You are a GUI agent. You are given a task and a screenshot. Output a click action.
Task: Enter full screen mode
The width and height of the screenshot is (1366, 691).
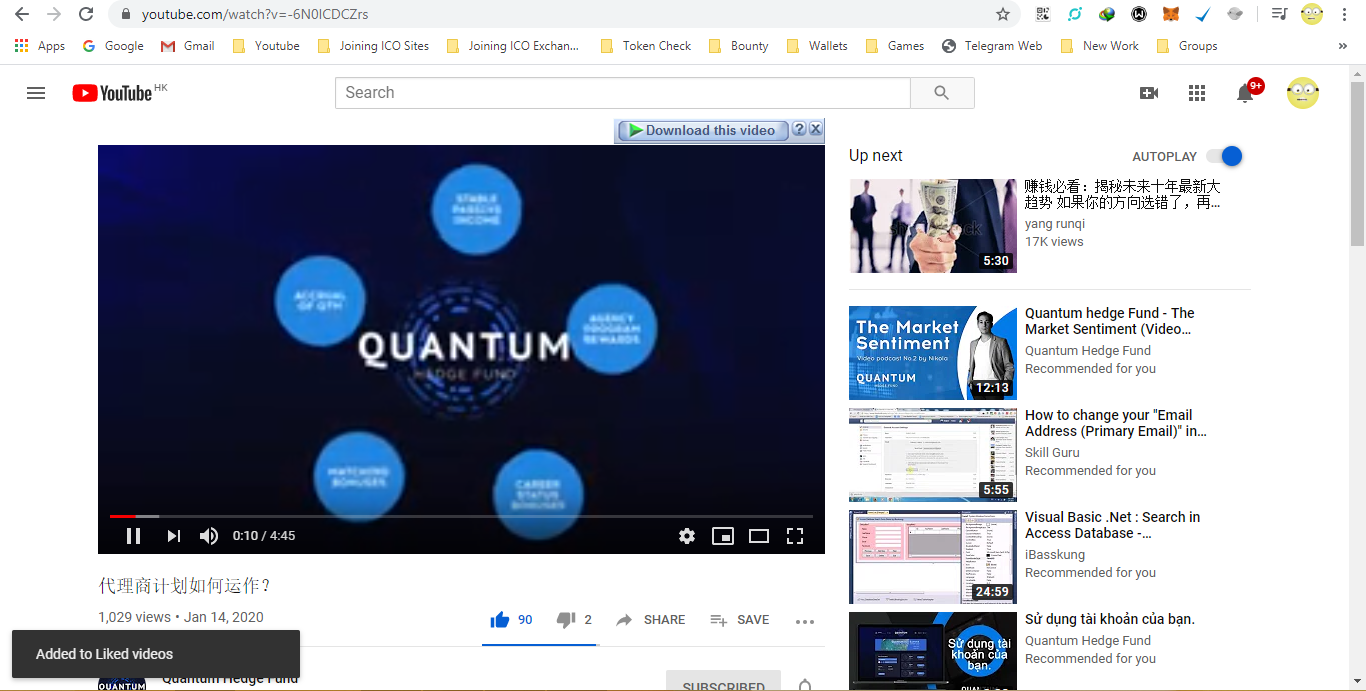coord(795,536)
